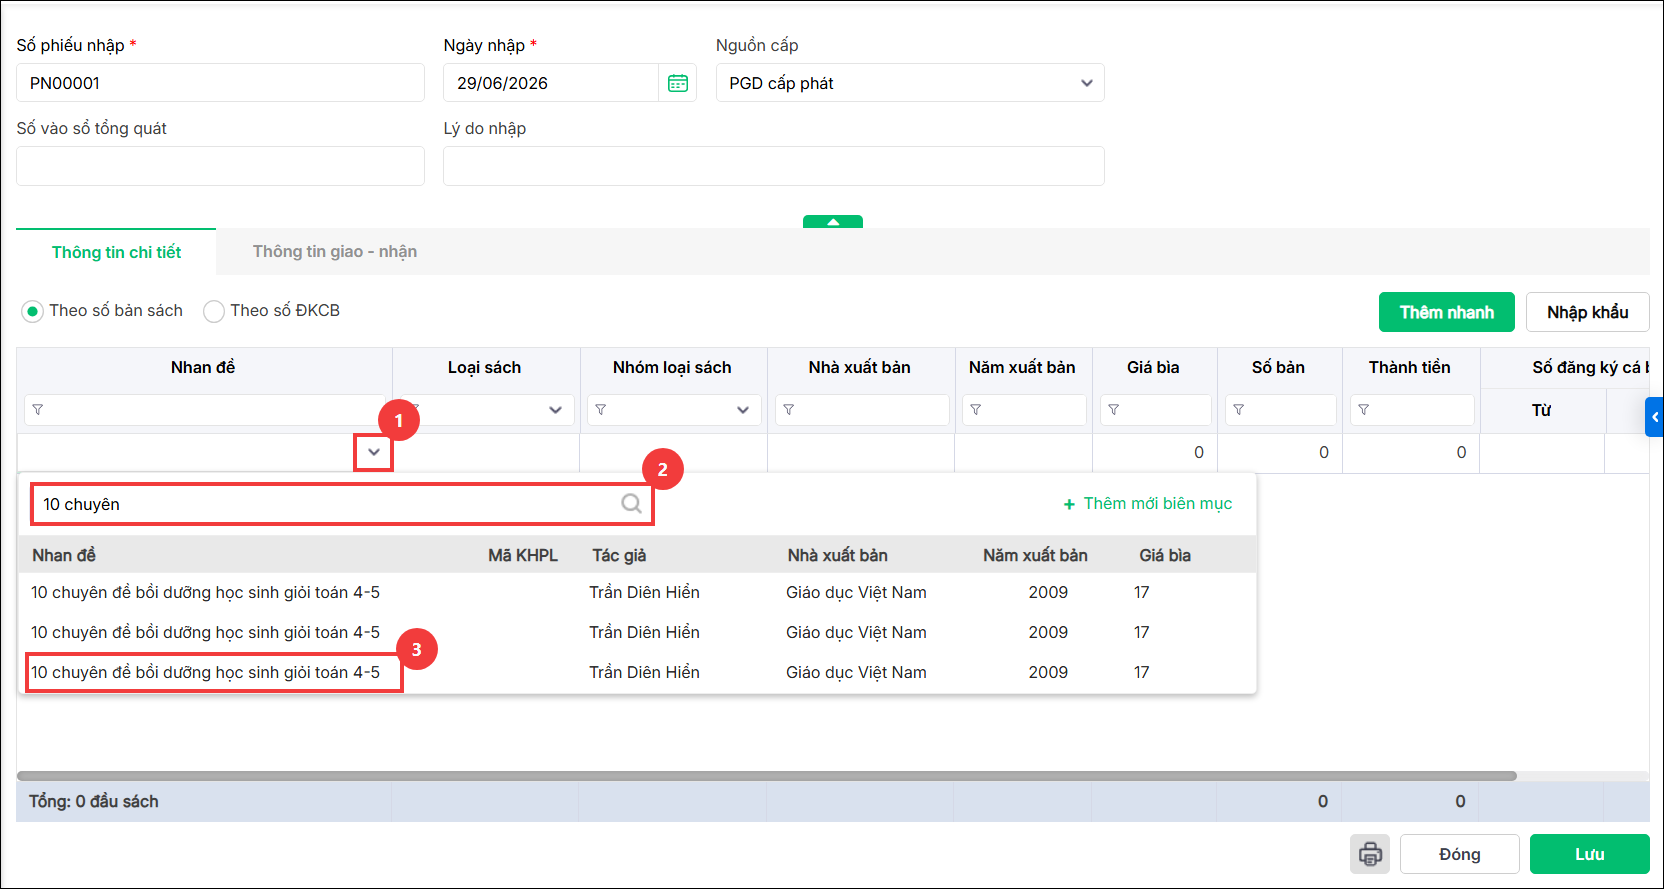Click the search box containing 10 chuyên
1664x889 pixels.
coord(342,504)
